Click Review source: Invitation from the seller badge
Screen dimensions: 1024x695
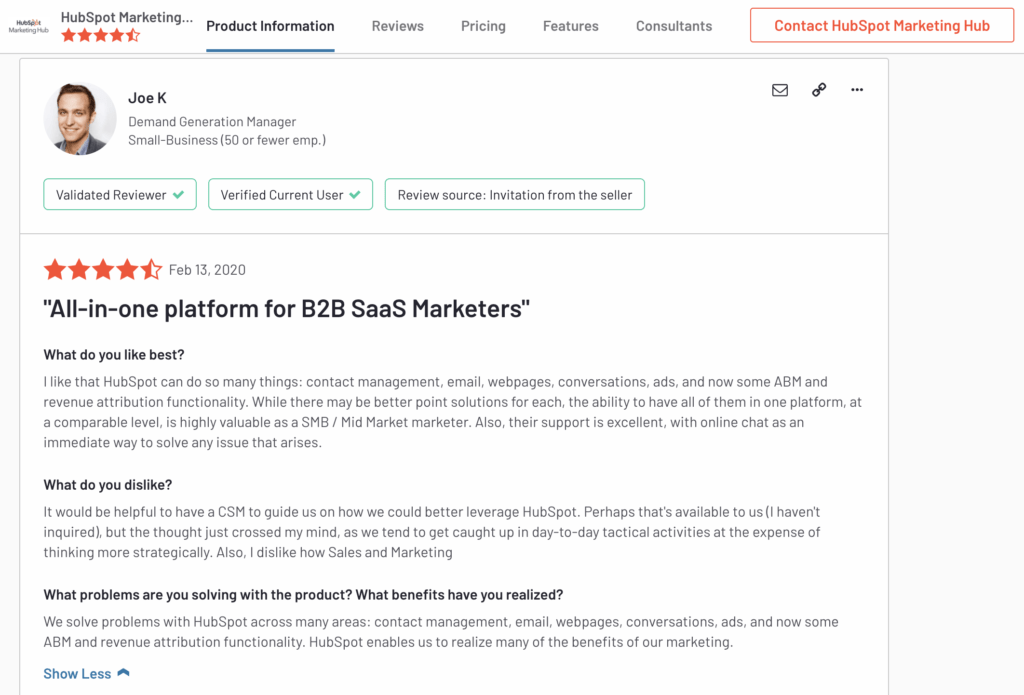(515, 195)
